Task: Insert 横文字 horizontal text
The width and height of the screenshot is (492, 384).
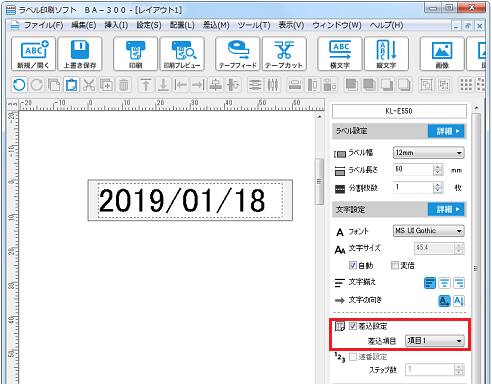Action: [x=340, y=54]
